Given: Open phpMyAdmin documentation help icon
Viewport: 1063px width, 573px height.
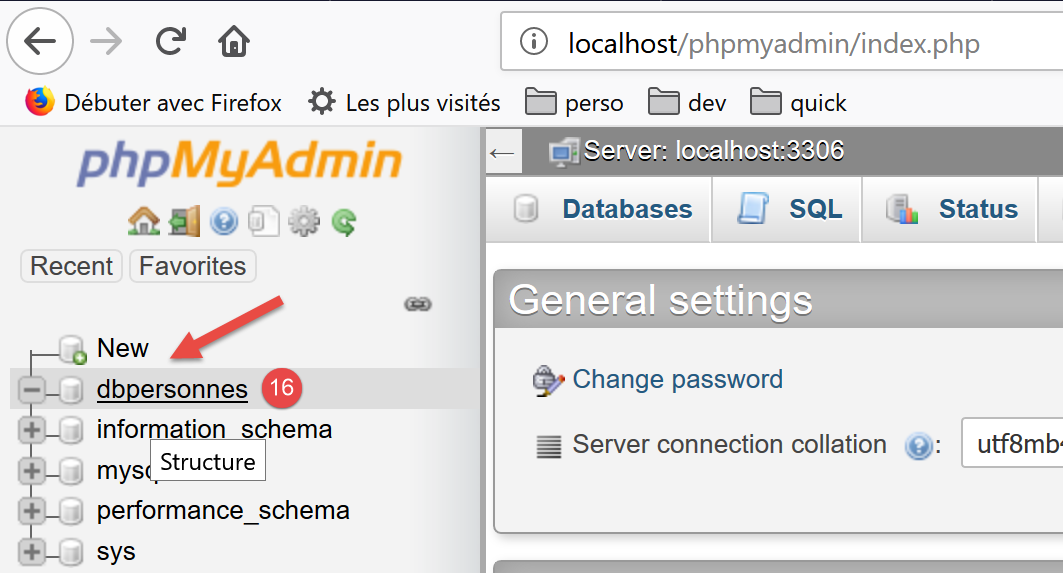Looking at the screenshot, I should coord(223,221).
